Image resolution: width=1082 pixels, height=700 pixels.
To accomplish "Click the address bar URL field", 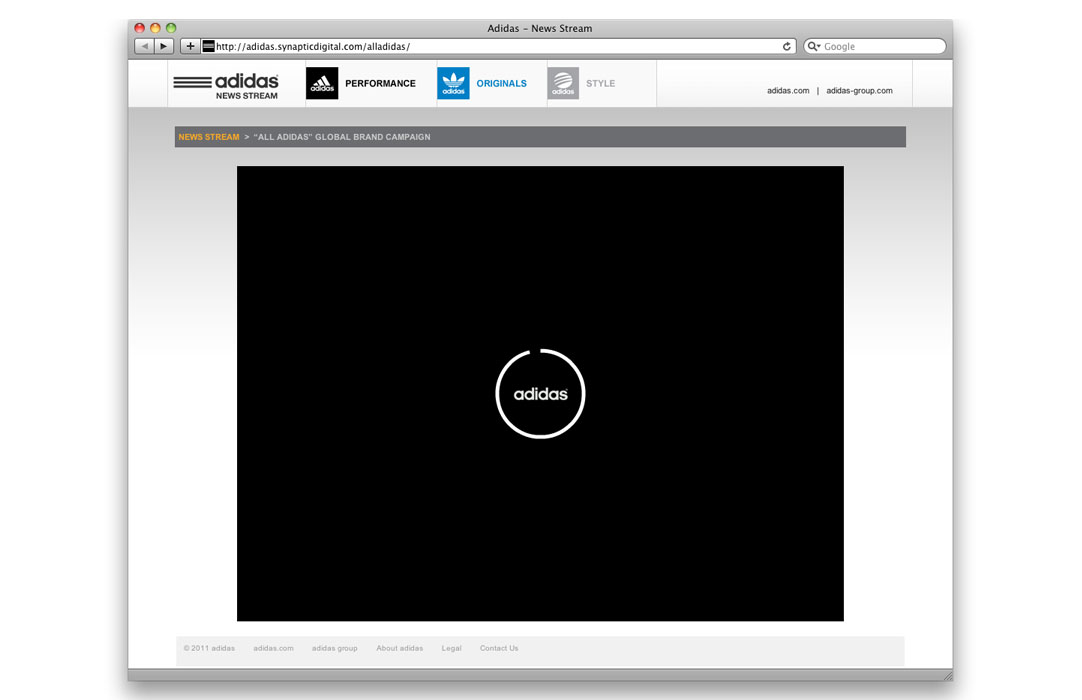I will [498, 46].
